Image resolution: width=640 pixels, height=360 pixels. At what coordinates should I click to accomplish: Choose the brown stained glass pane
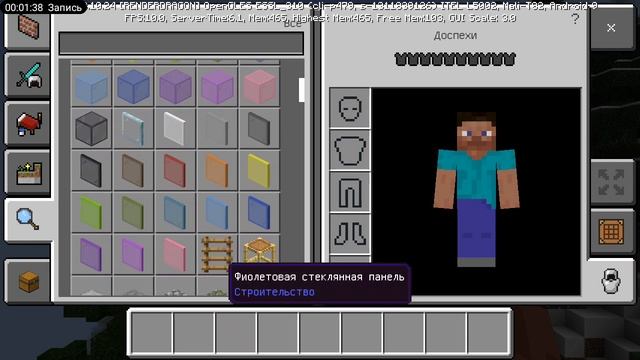coord(133,170)
